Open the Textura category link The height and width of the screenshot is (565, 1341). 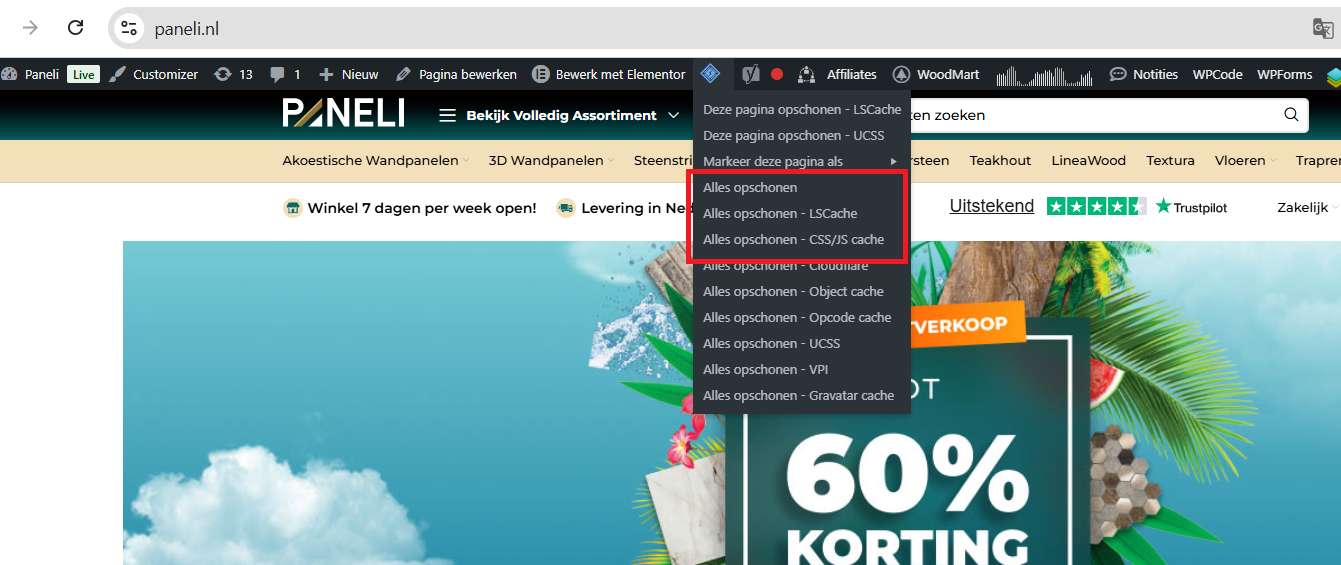[1170, 160]
